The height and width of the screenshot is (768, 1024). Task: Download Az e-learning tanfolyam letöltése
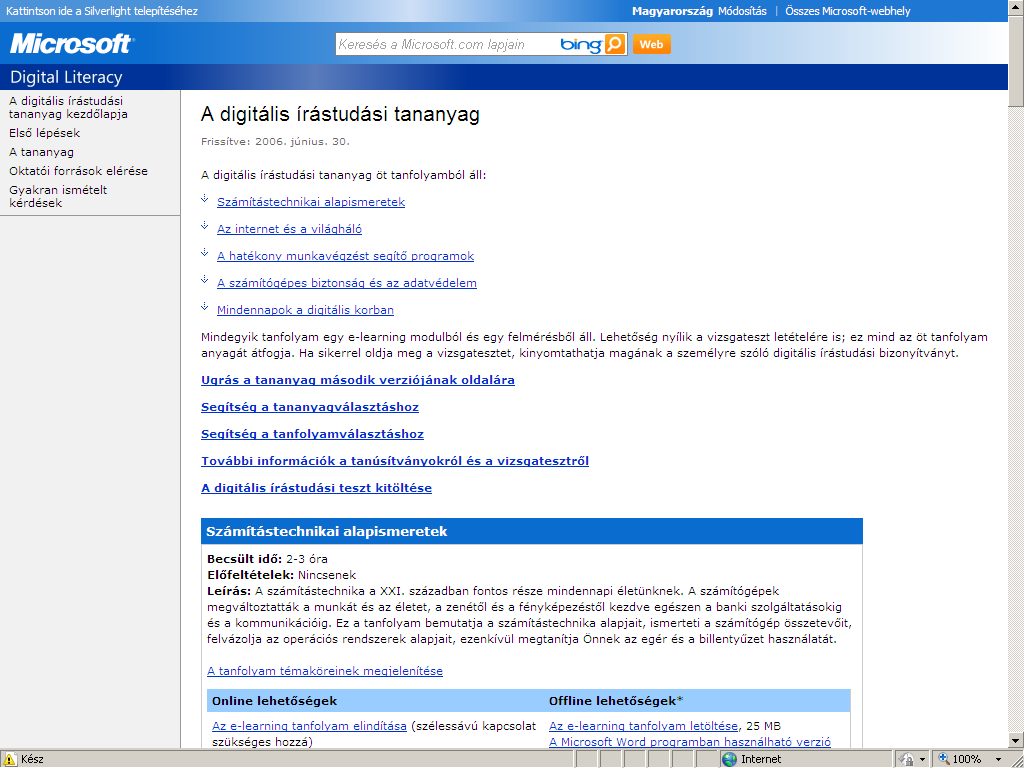(643, 726)
